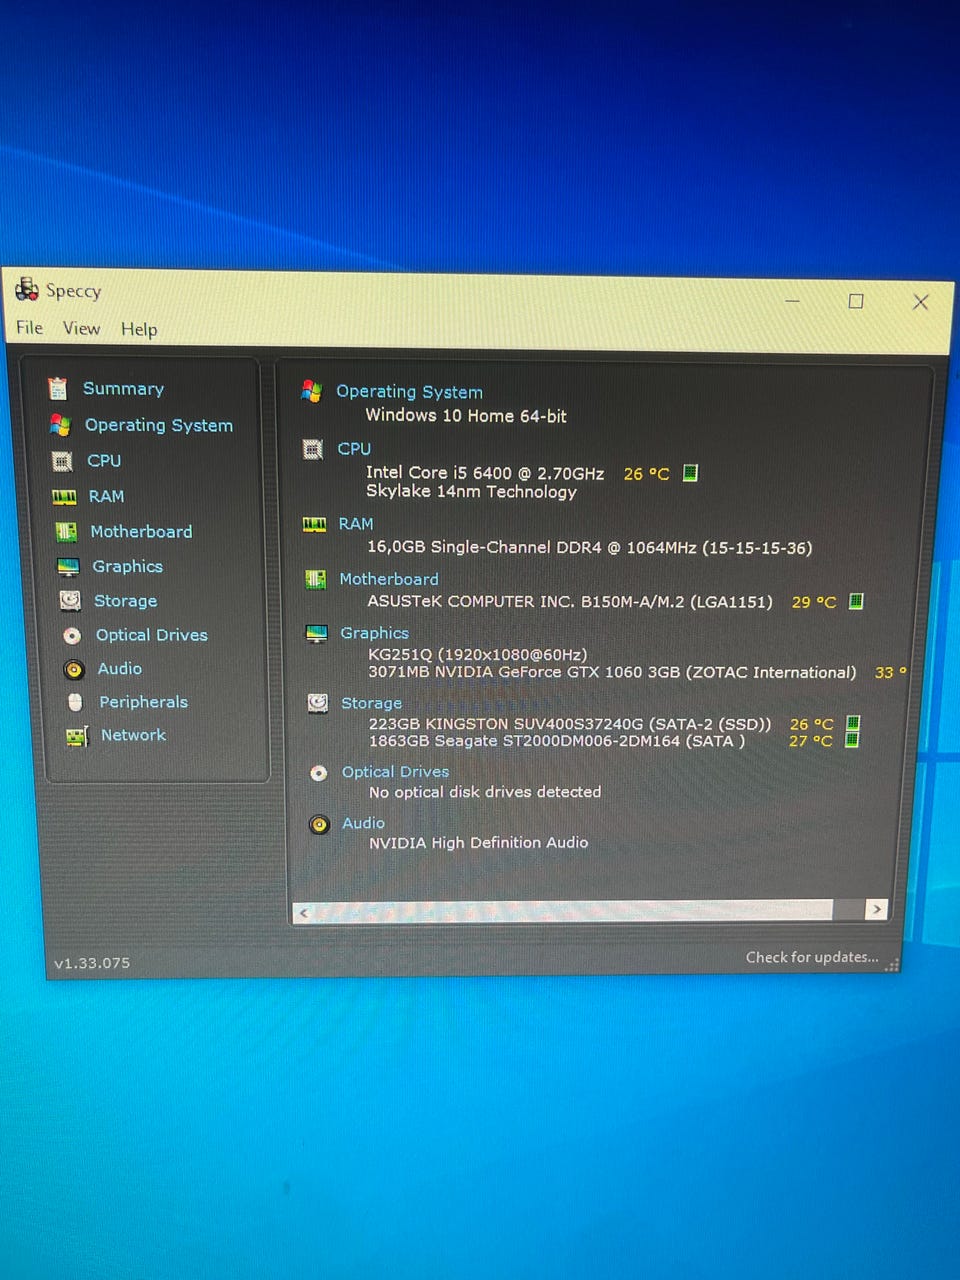Click the memory icon beside RAM heading
960x1280 pixels.
(x=315, y=524)
